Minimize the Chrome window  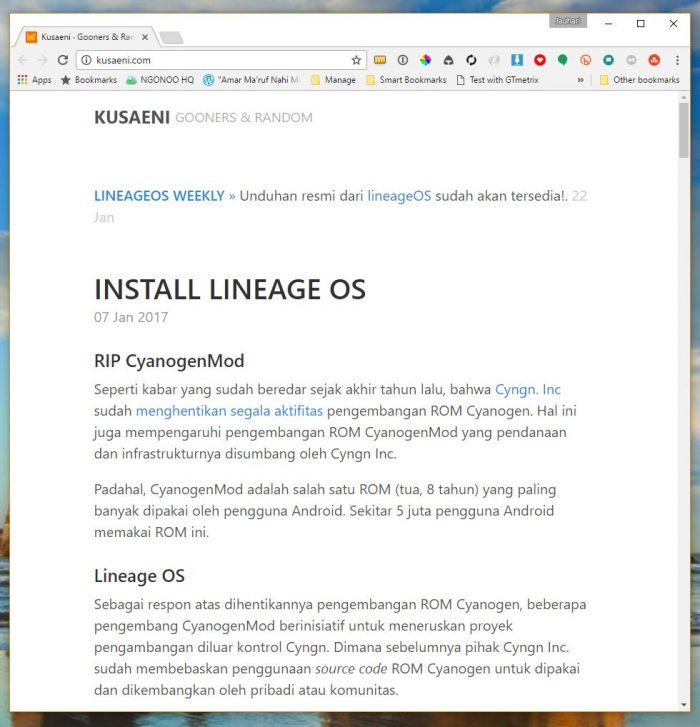point(609,23)
